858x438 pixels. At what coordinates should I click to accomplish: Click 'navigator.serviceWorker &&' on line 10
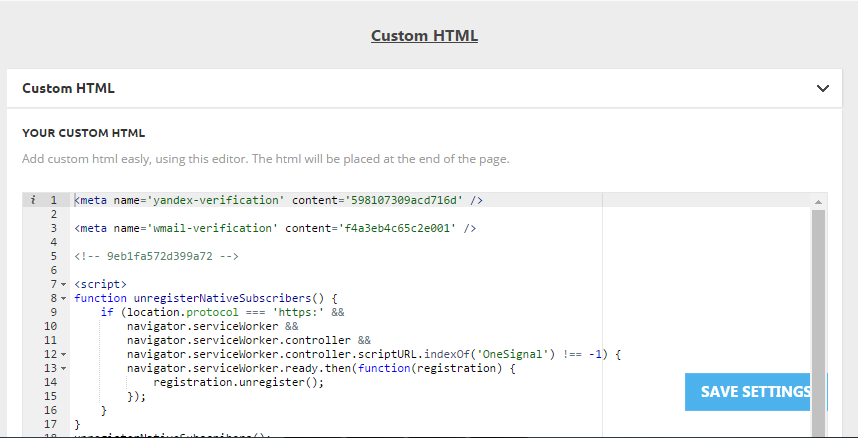coord(213,326)
